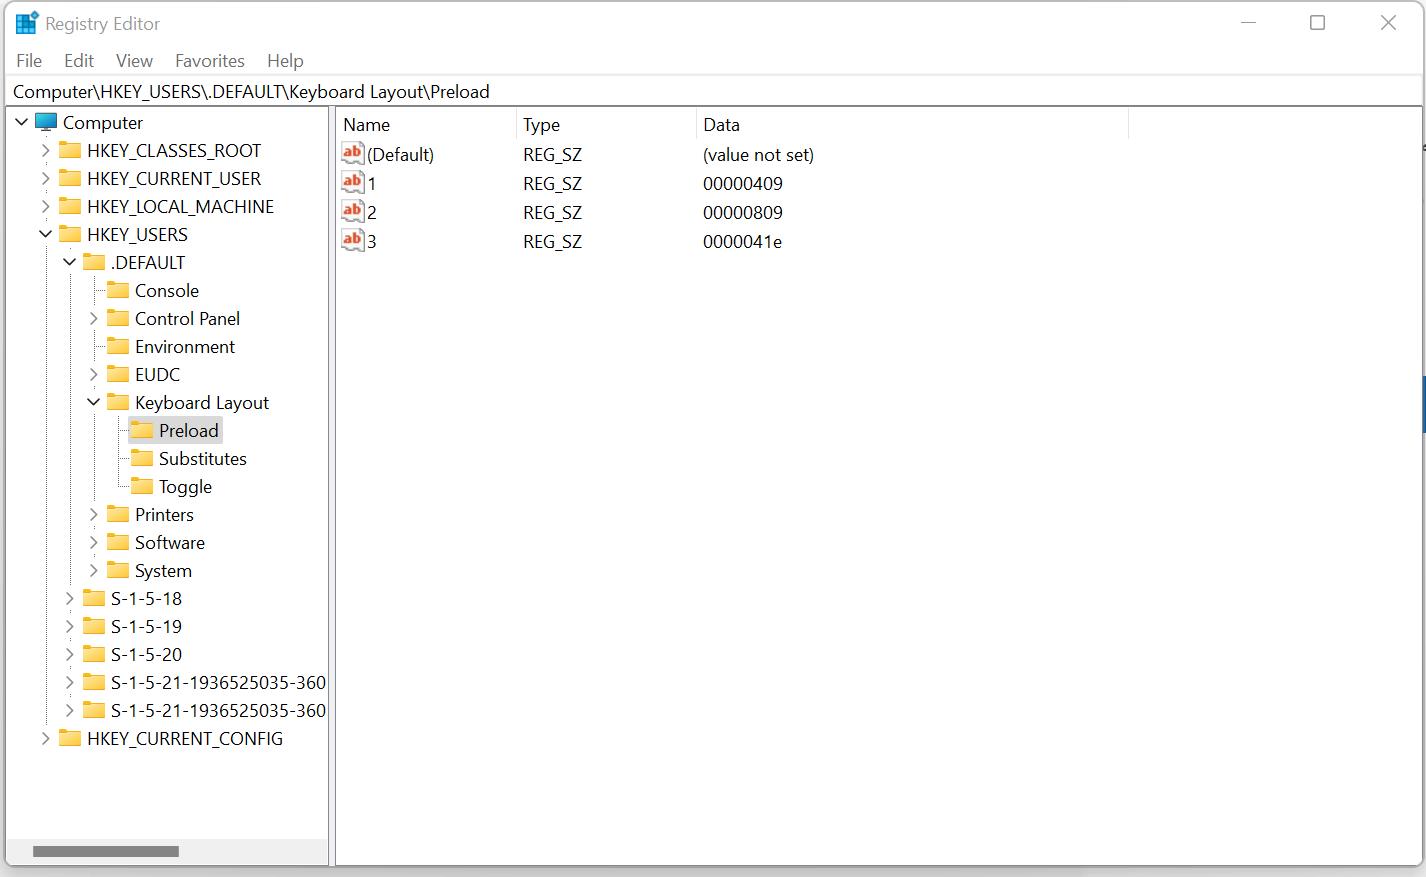This screenshot has height=877, width=1426.
Task: Maximize the Registry Editor window
Action: point(1318,23)
